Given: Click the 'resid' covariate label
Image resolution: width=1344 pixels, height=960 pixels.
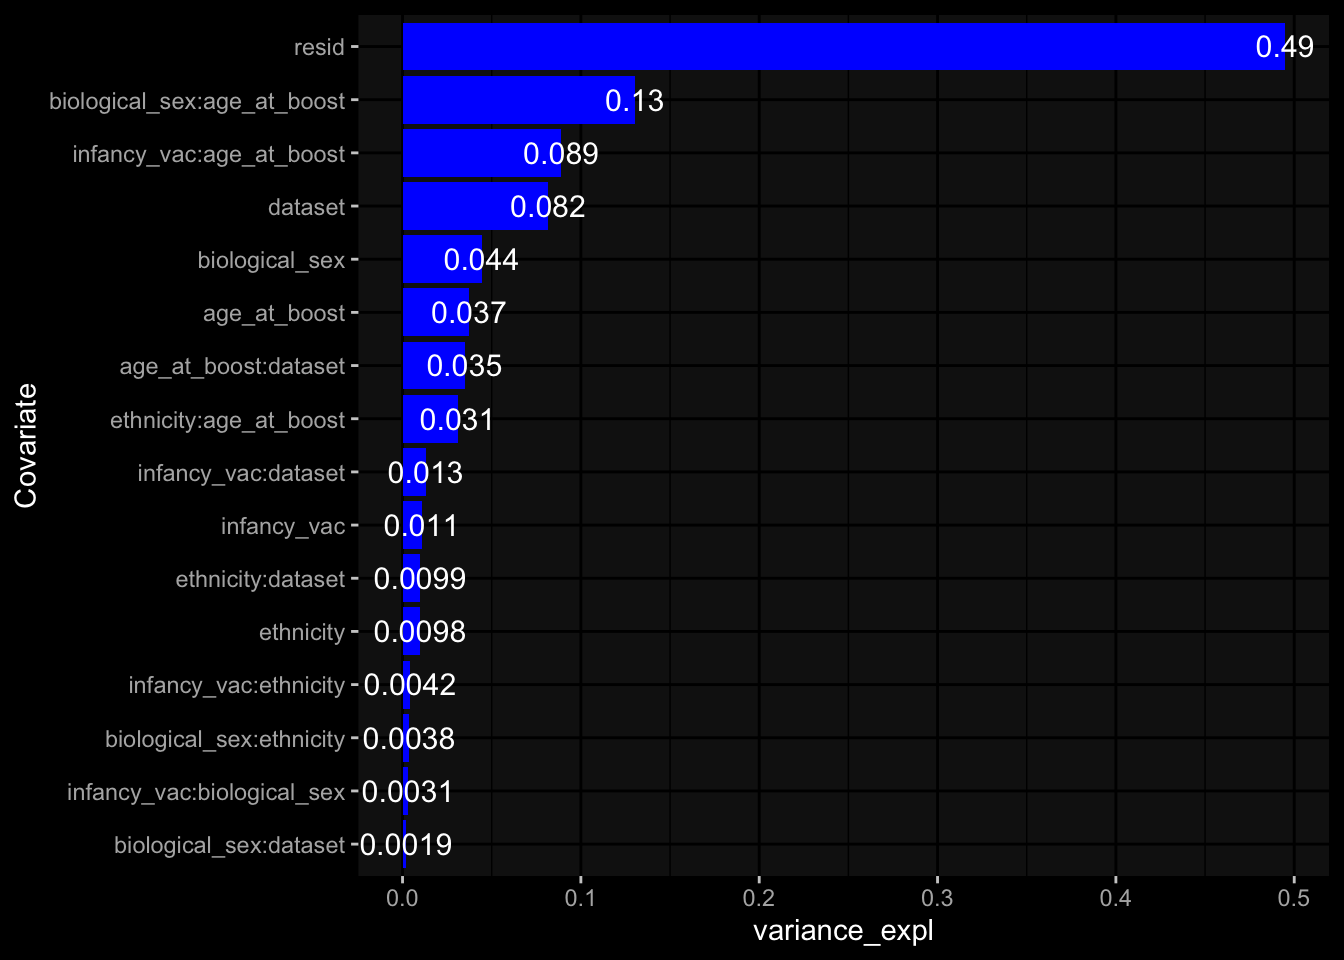Looking at the screenshot, I should pos(319,47).
